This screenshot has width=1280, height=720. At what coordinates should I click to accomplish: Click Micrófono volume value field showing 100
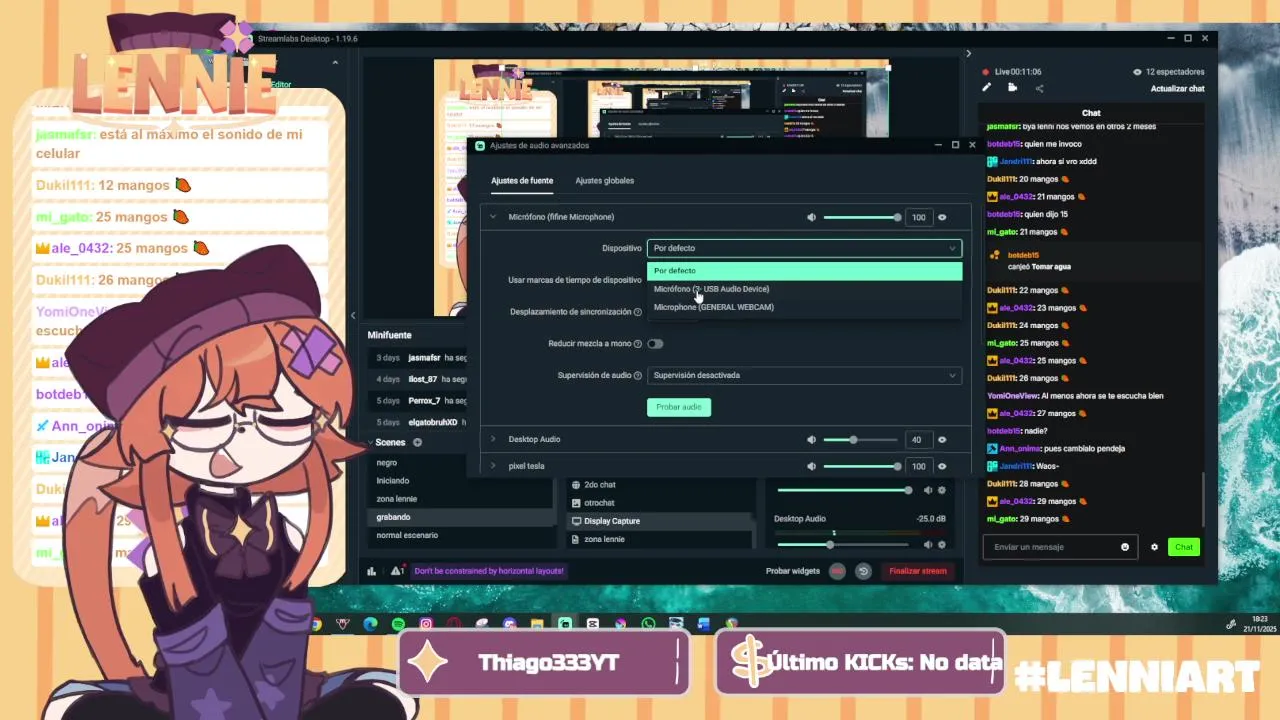(x=918, y=217)
